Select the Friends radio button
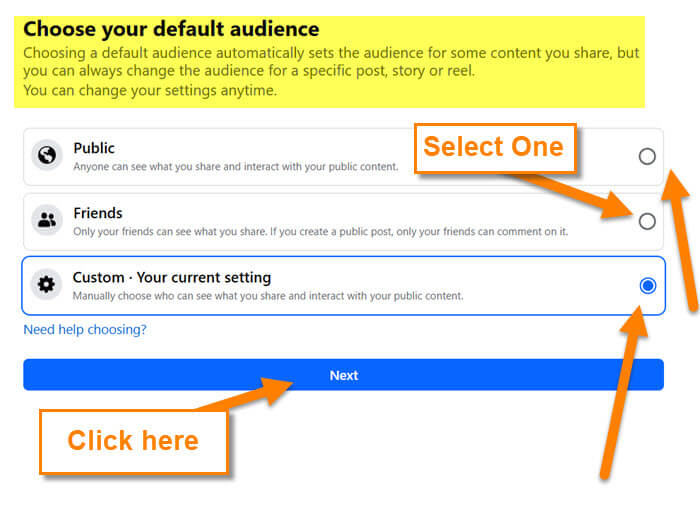The image size is (700, 512). coord(647,221)
